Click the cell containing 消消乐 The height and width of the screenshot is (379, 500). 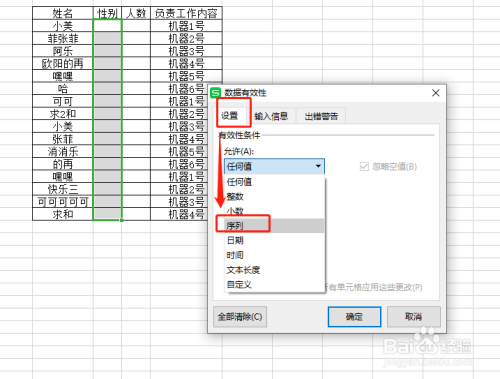tap(63, 151)
